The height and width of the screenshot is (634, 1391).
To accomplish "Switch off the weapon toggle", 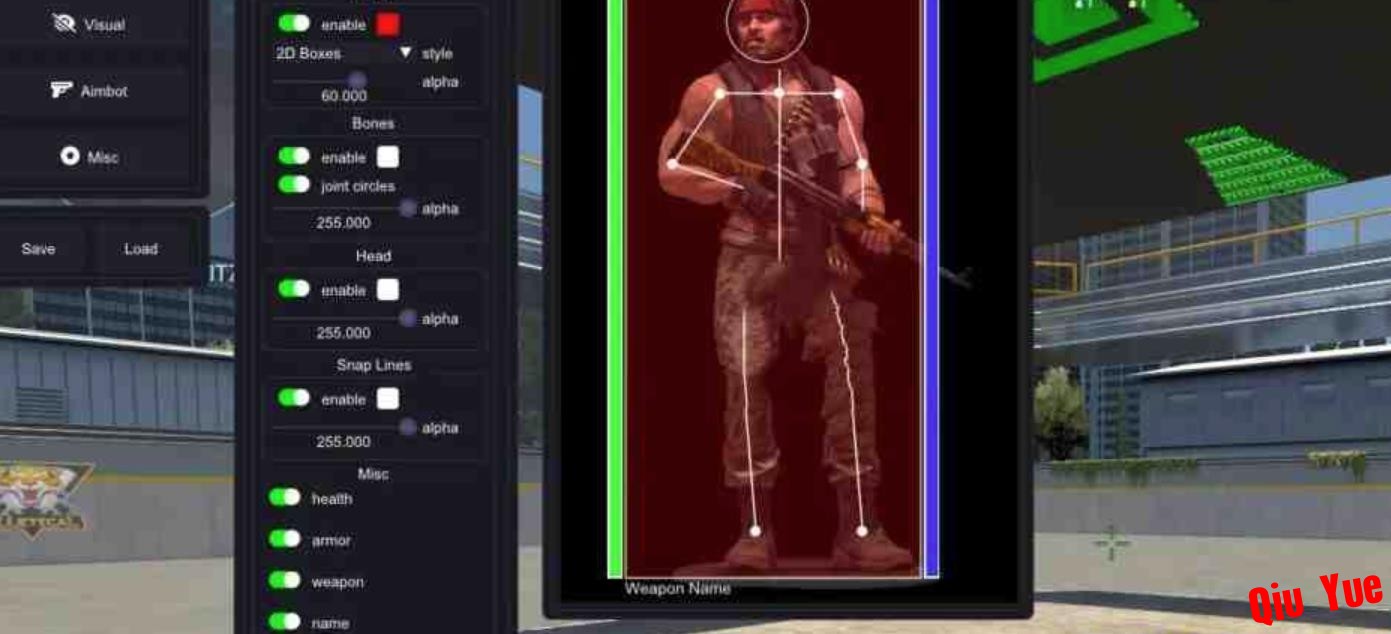I will (285, 580).
